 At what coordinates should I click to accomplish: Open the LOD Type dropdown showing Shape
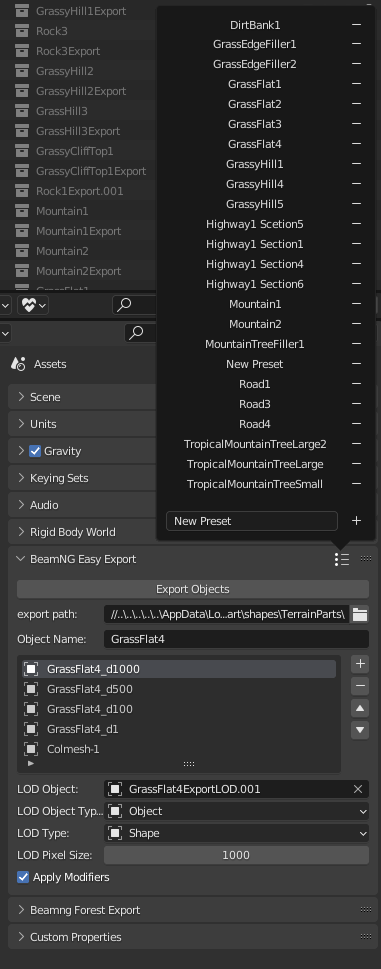[x=237, y=834]
